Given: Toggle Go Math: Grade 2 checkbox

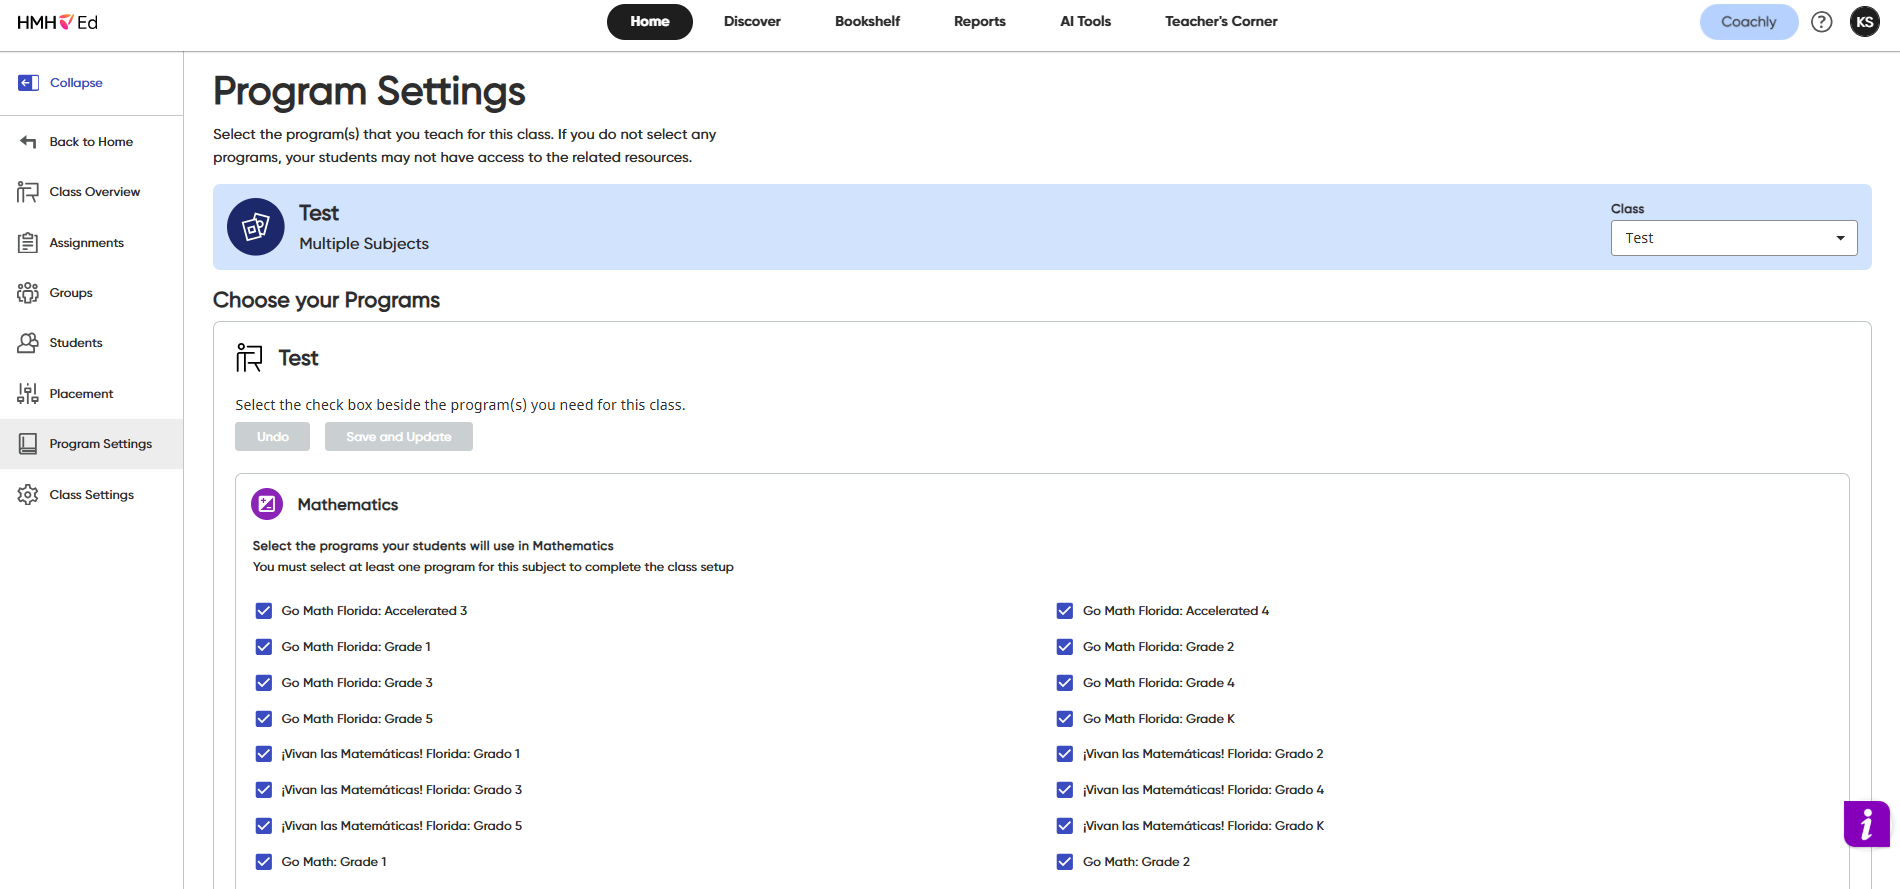Looking at the screenshot, I should [1065, 862].
